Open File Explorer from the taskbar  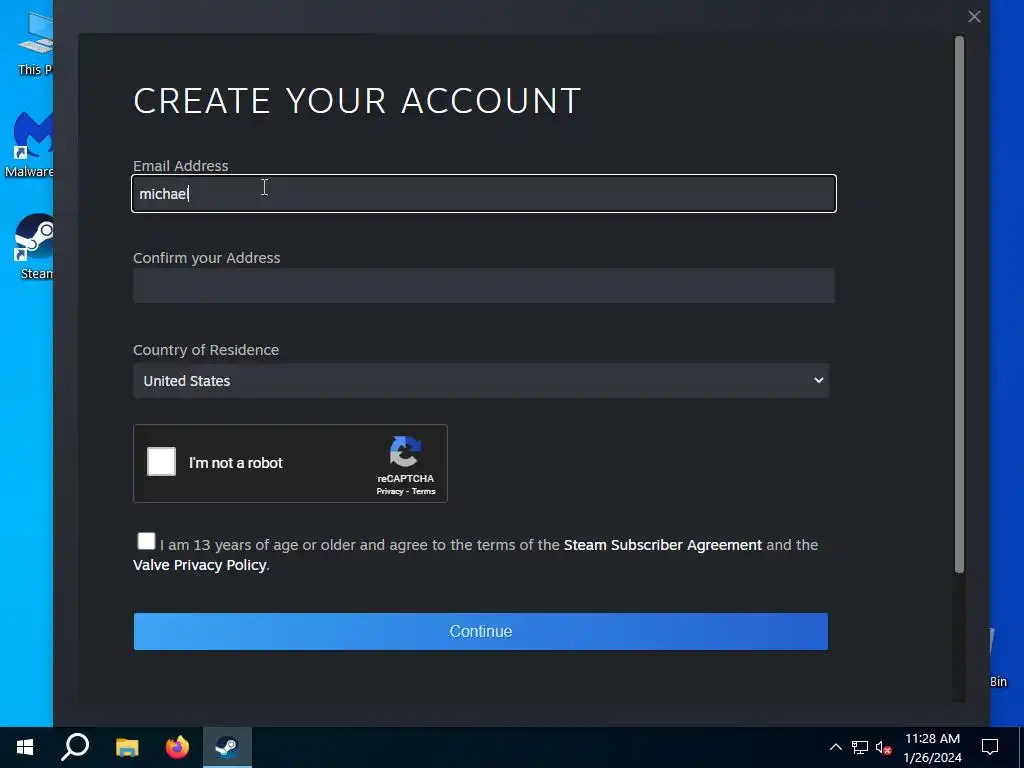point(127,747)
